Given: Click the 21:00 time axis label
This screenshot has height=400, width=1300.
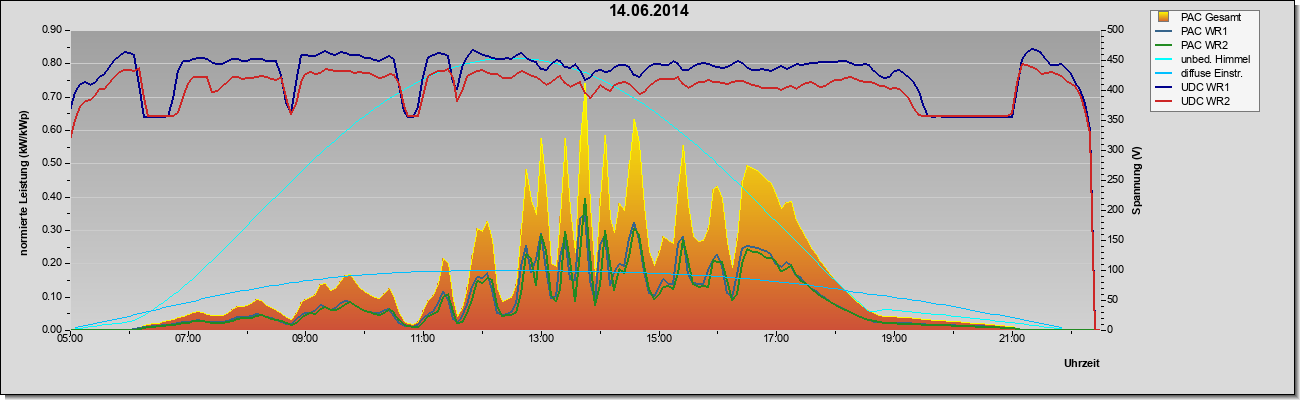Looking at the screenshot, I should [1011, 339].
